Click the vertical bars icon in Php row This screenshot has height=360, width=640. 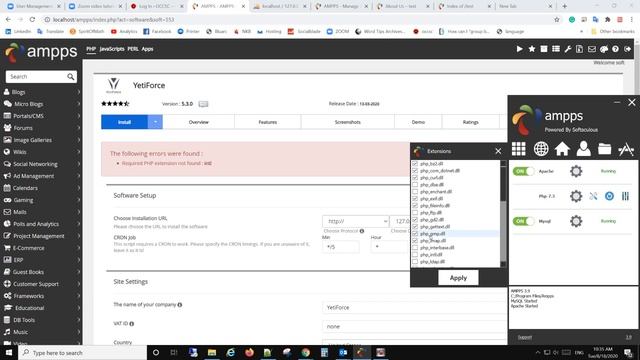pos(625,196)
